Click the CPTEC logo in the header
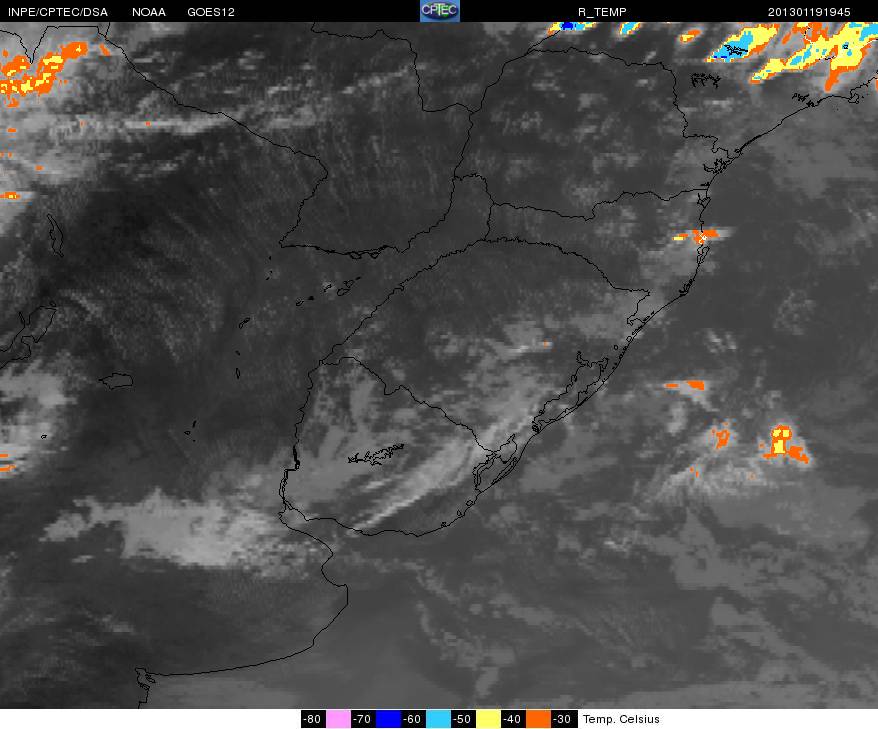The width and height of the screenshot is (878, 729). tap(440, 11)
